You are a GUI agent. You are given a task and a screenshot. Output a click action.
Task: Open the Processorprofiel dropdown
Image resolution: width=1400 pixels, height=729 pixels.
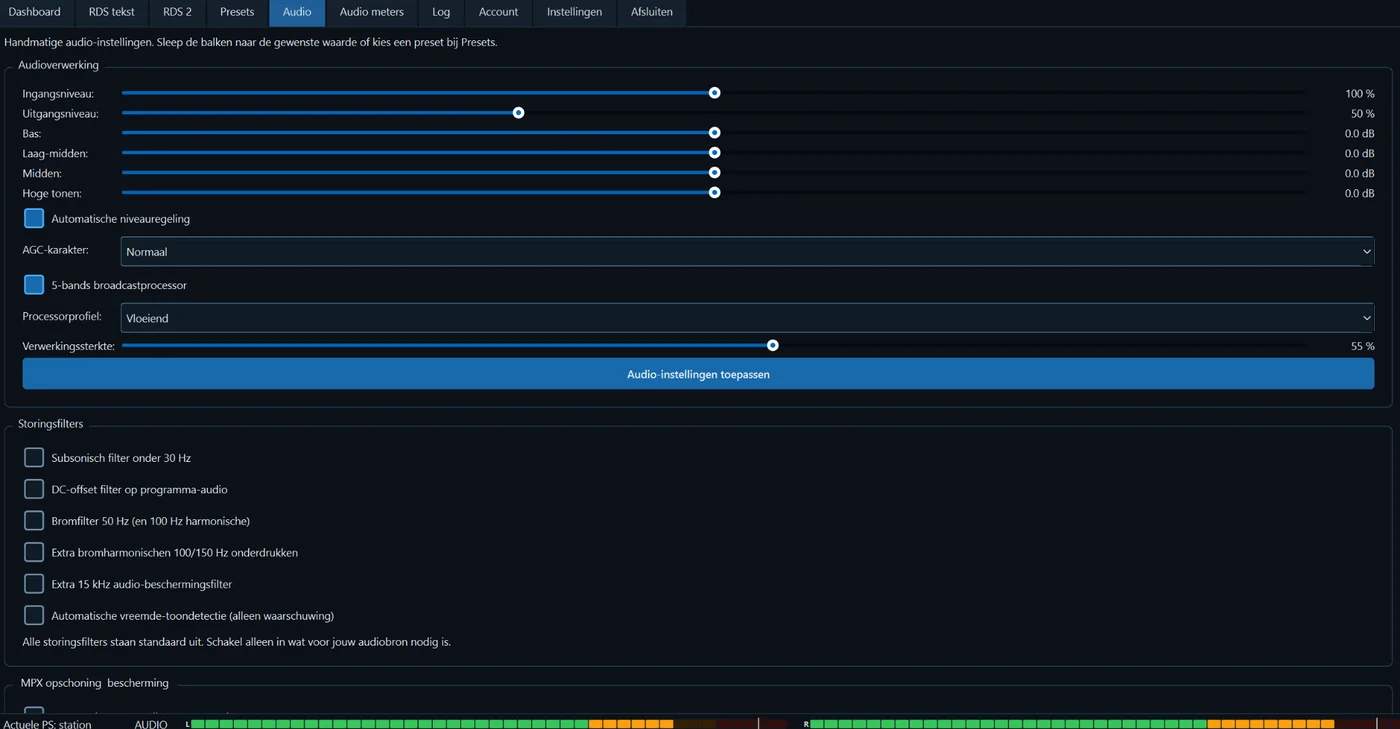click(x=747, y=318)
